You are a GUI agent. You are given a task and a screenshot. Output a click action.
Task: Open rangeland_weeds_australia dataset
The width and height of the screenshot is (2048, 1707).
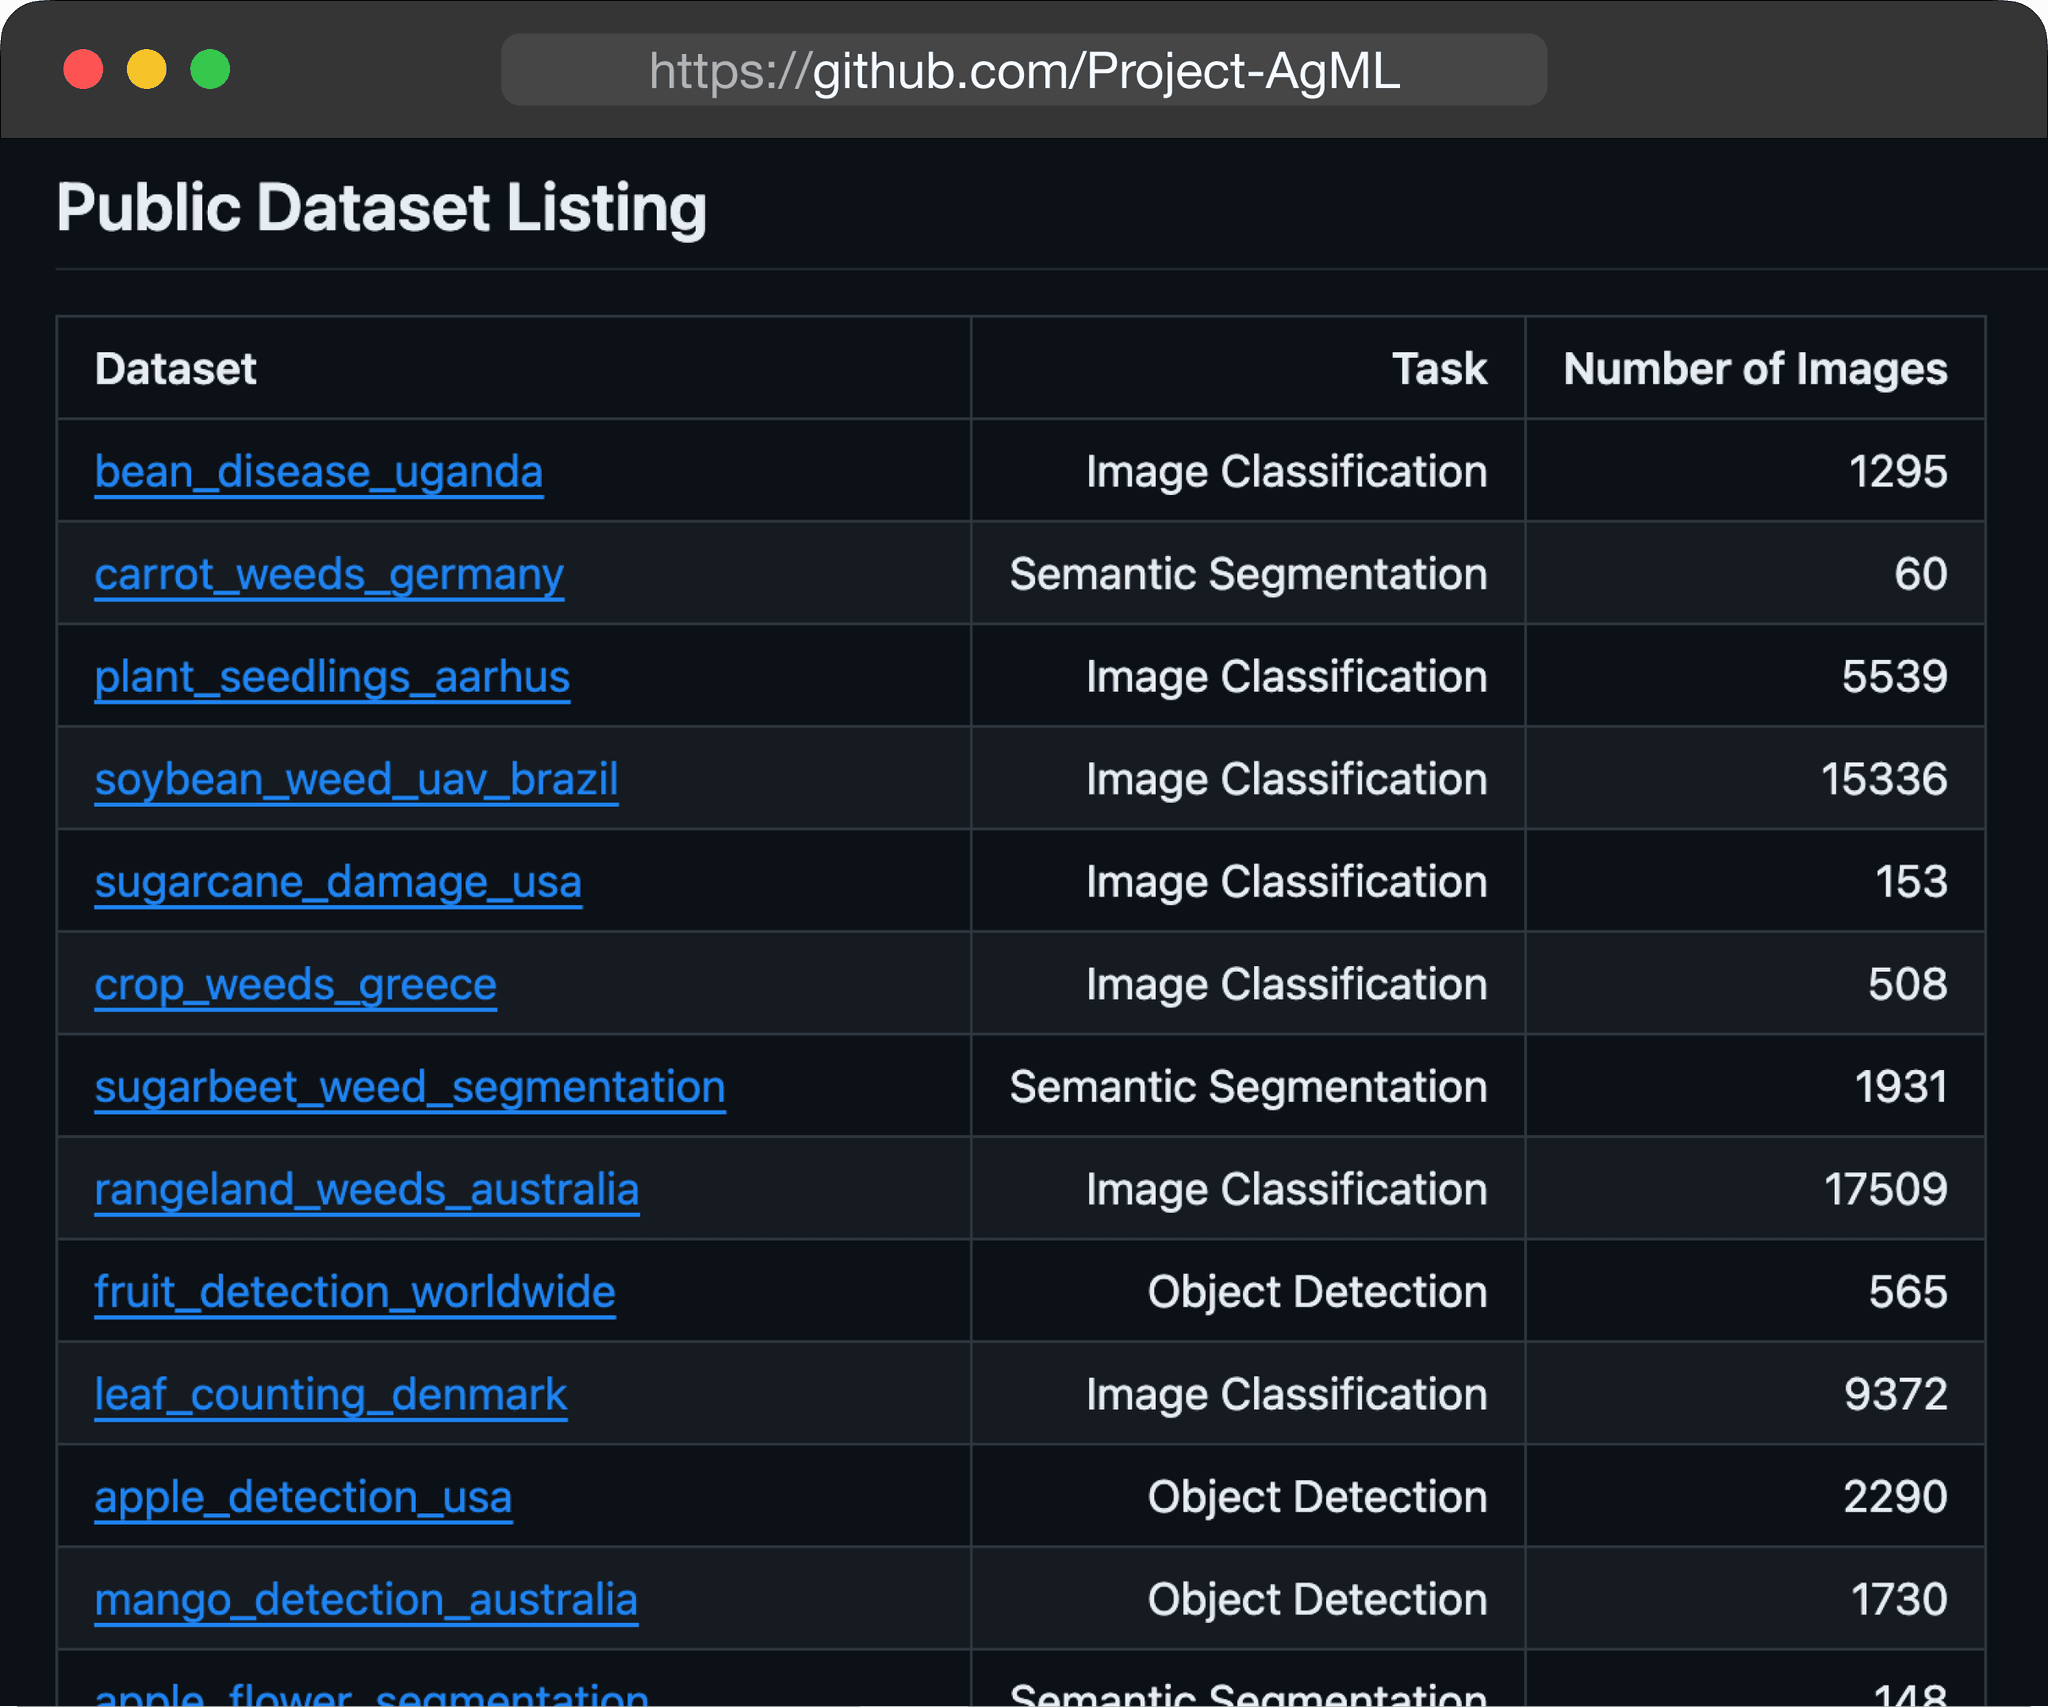(x=366, y=1189)
